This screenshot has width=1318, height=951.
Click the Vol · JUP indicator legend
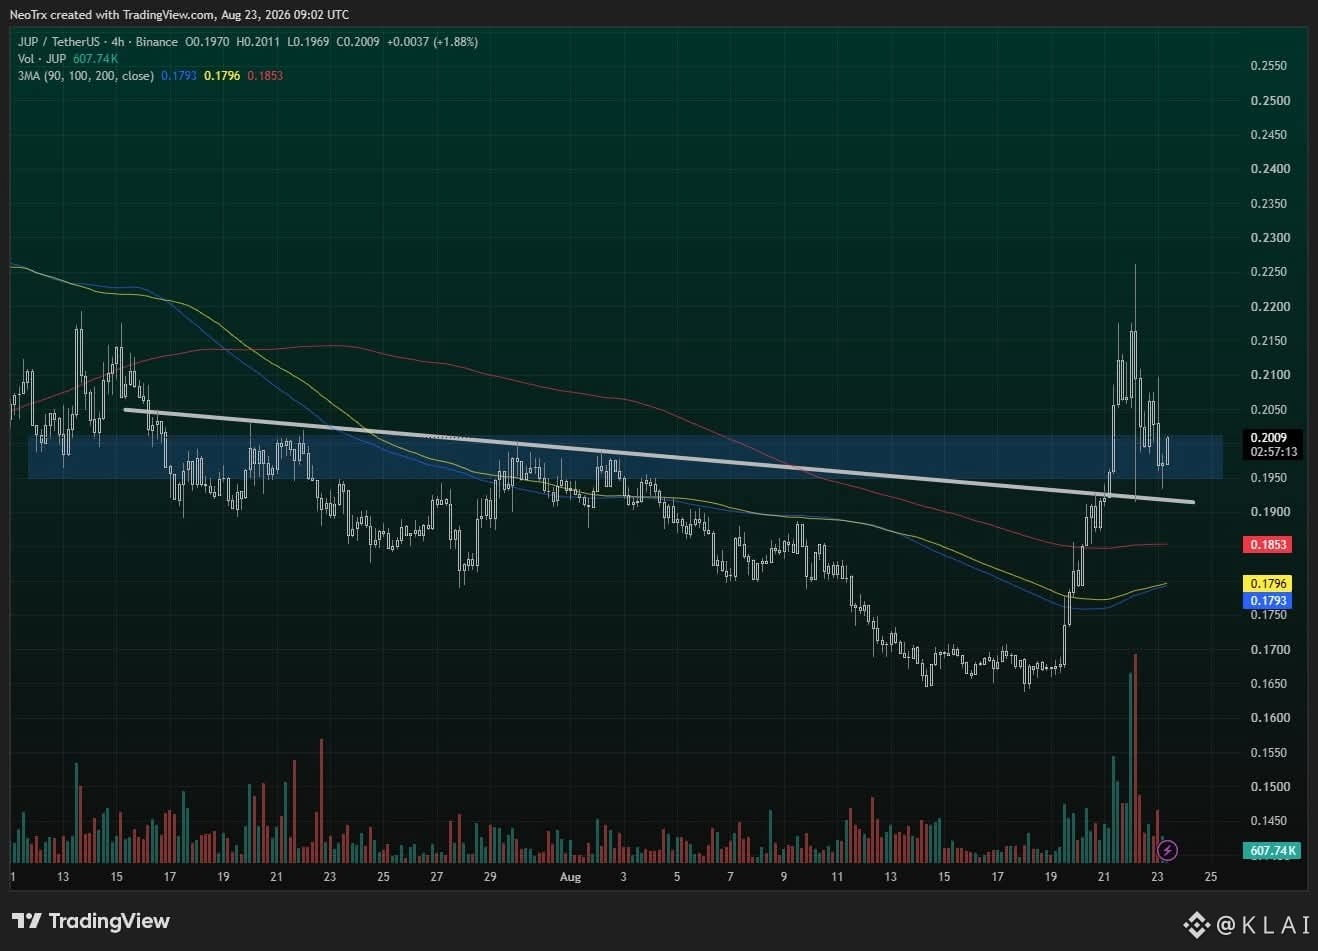[43, 59]
